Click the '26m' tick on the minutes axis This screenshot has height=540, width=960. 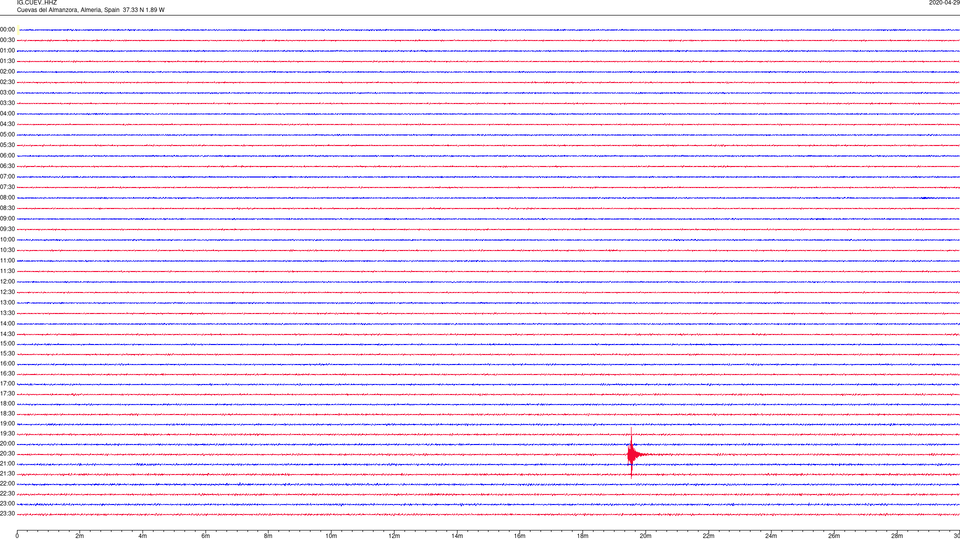click(834, 536)
